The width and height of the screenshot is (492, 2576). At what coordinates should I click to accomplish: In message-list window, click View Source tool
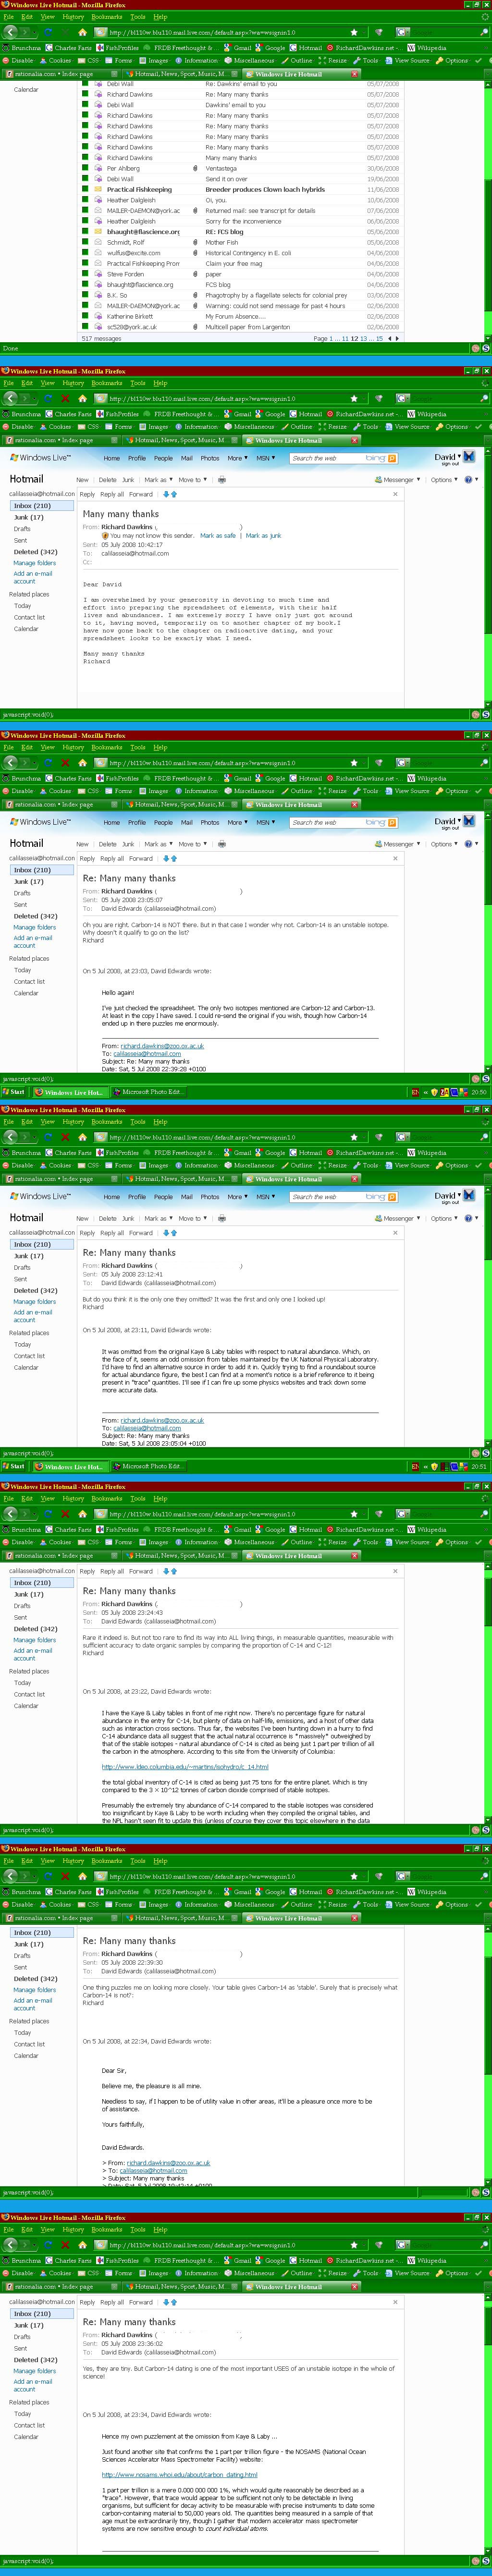click(408, 61)
